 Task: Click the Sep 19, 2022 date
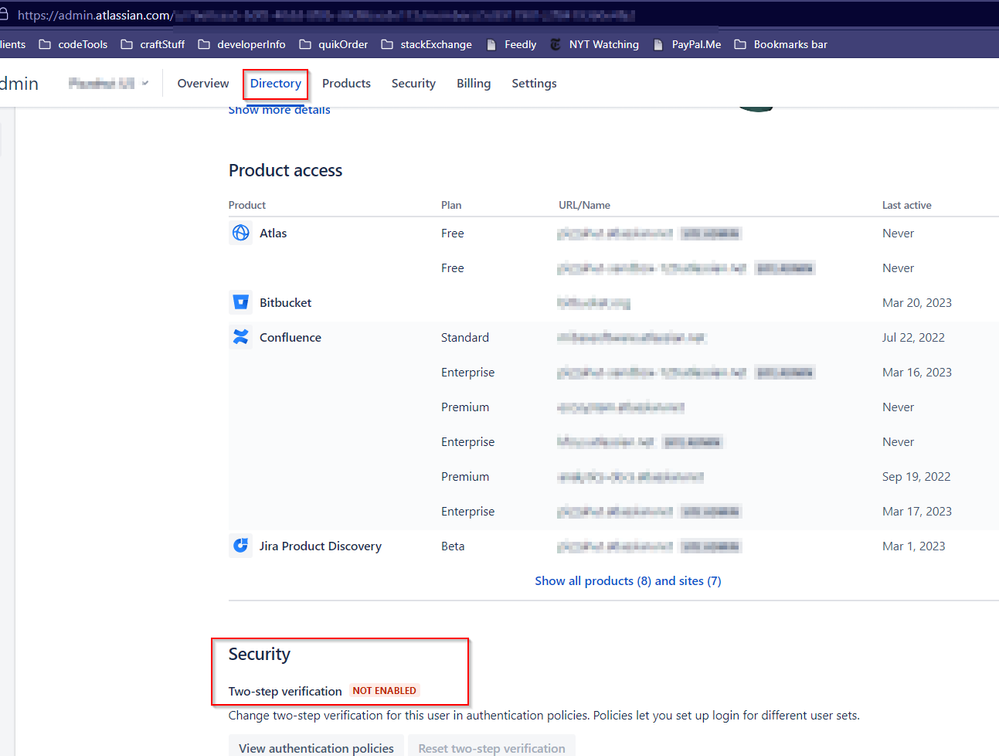[x=916, y=476]
